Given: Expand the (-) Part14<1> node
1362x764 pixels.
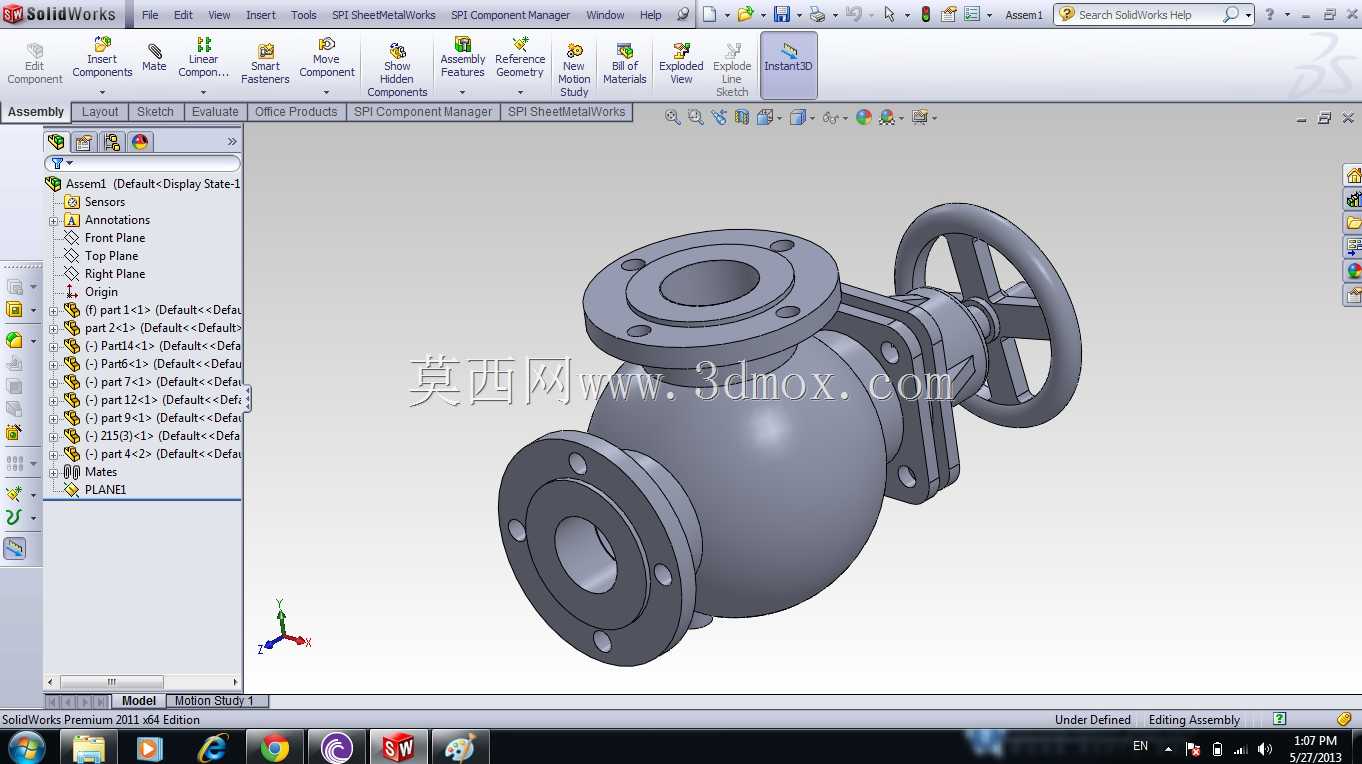Looking at the screenshot, I should pos(54,346).
